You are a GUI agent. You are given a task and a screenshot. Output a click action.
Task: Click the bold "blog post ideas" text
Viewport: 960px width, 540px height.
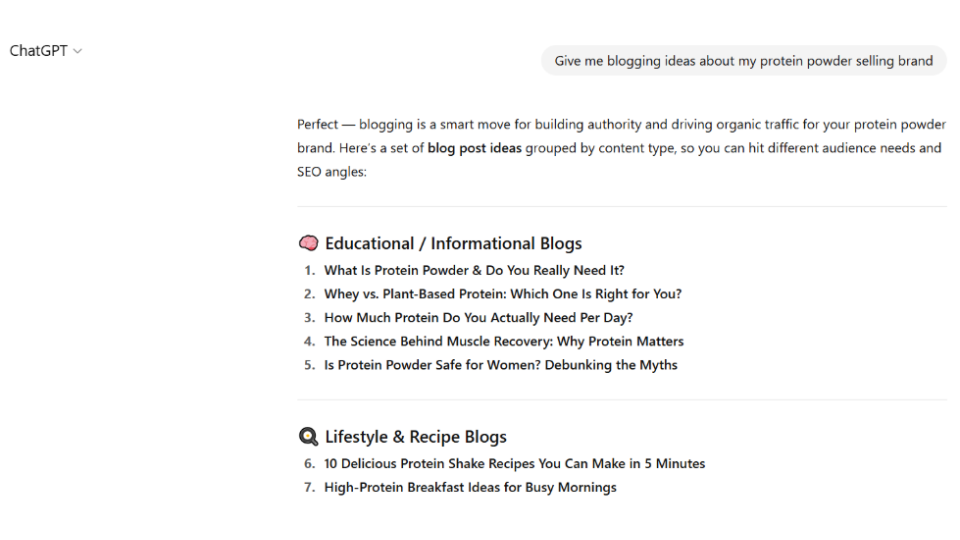[474, 148]
